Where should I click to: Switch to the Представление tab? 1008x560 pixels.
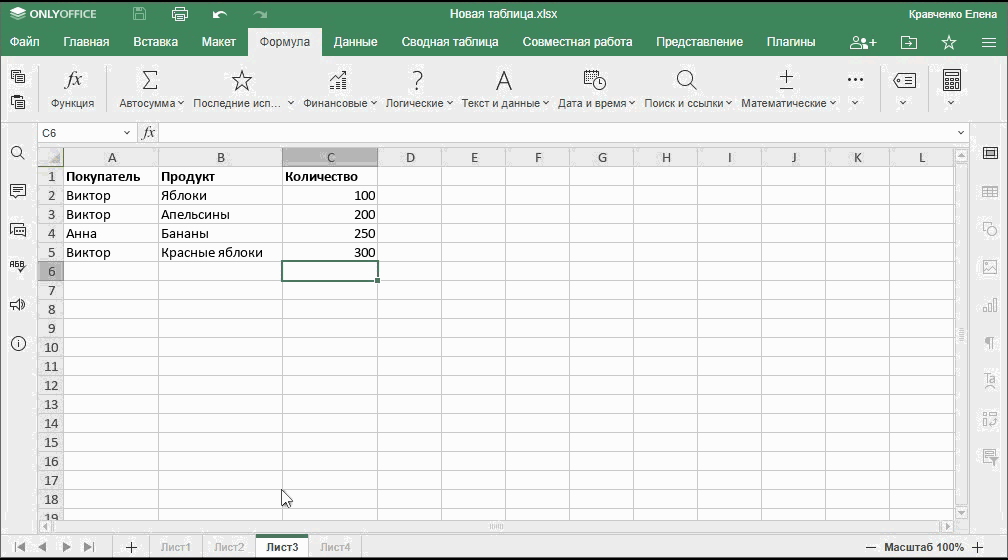tap(699, 42)
